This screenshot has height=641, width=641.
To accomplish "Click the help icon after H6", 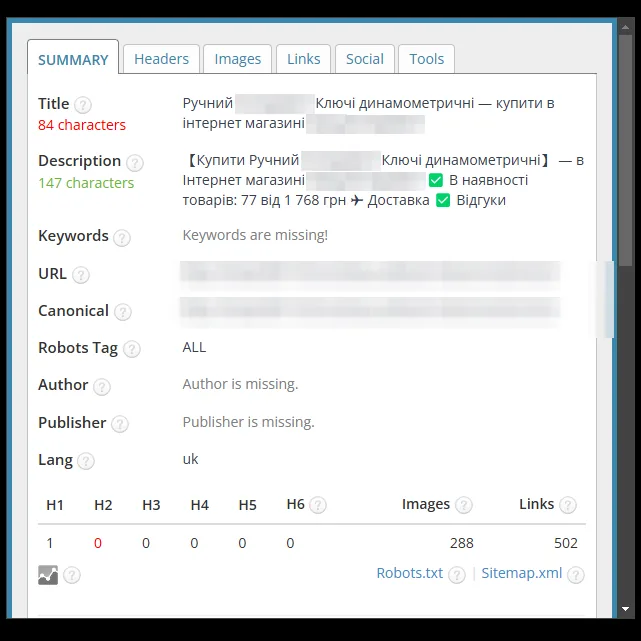I will [318, 505].
